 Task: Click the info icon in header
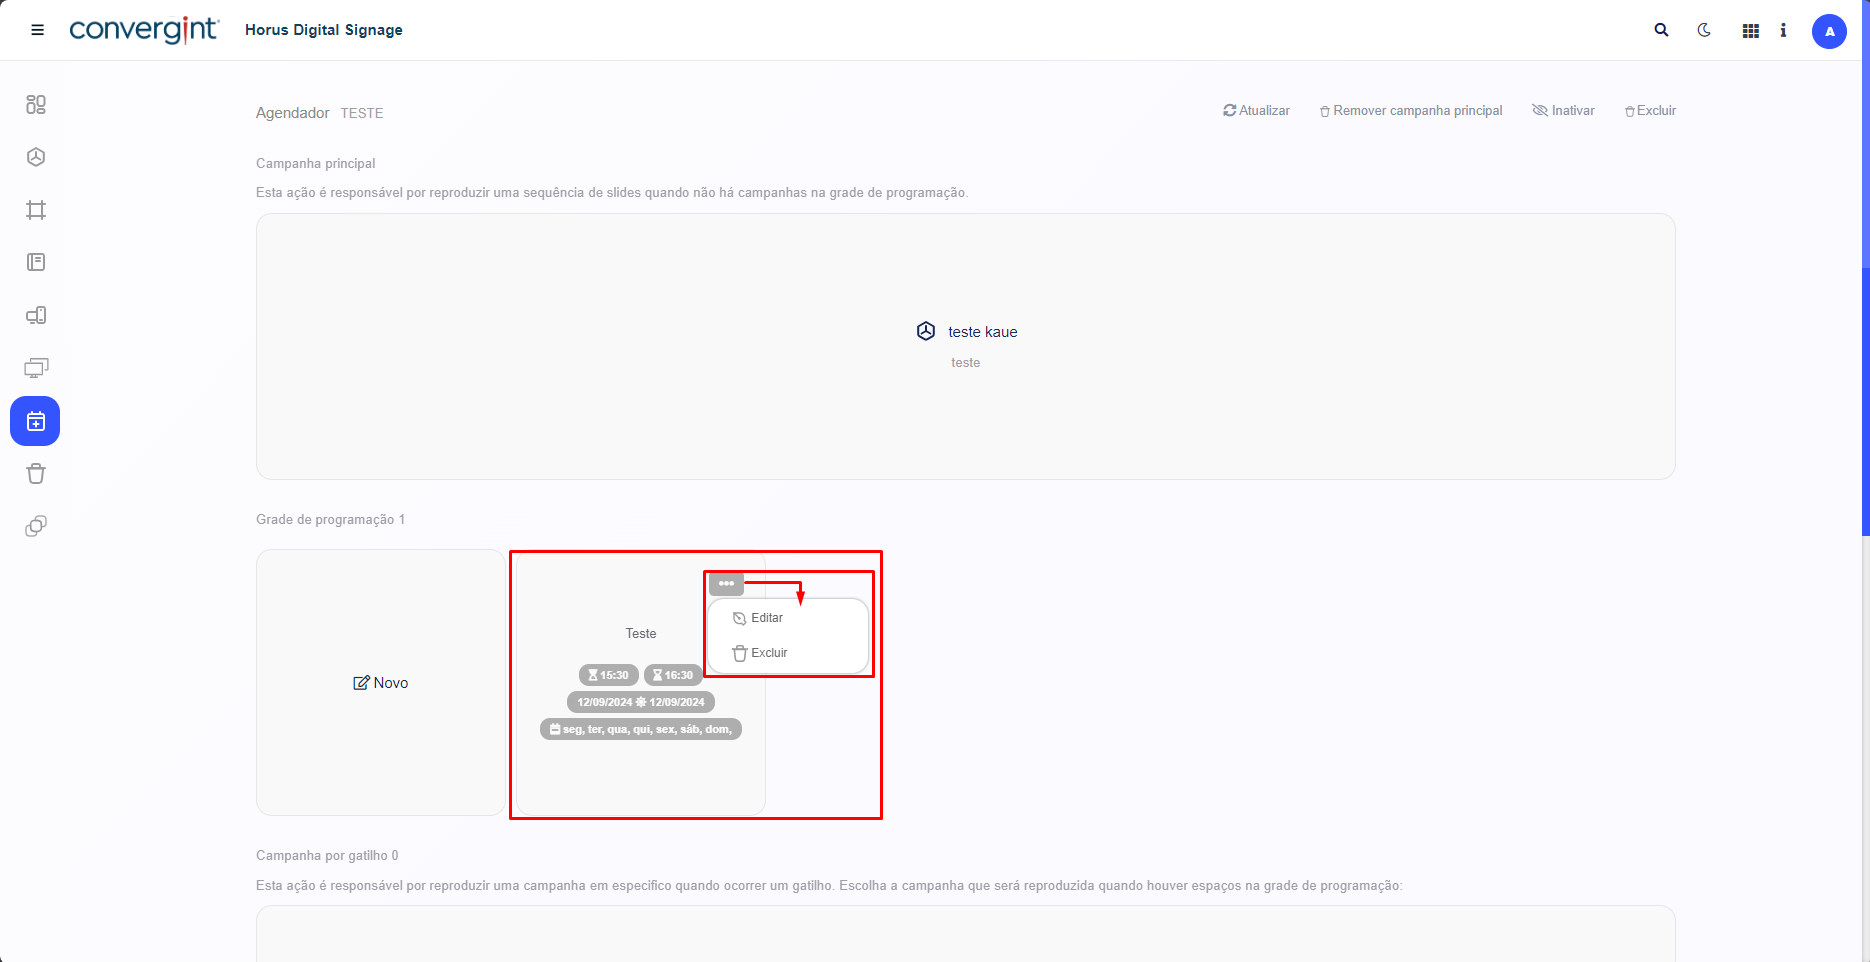[1783, 31]
